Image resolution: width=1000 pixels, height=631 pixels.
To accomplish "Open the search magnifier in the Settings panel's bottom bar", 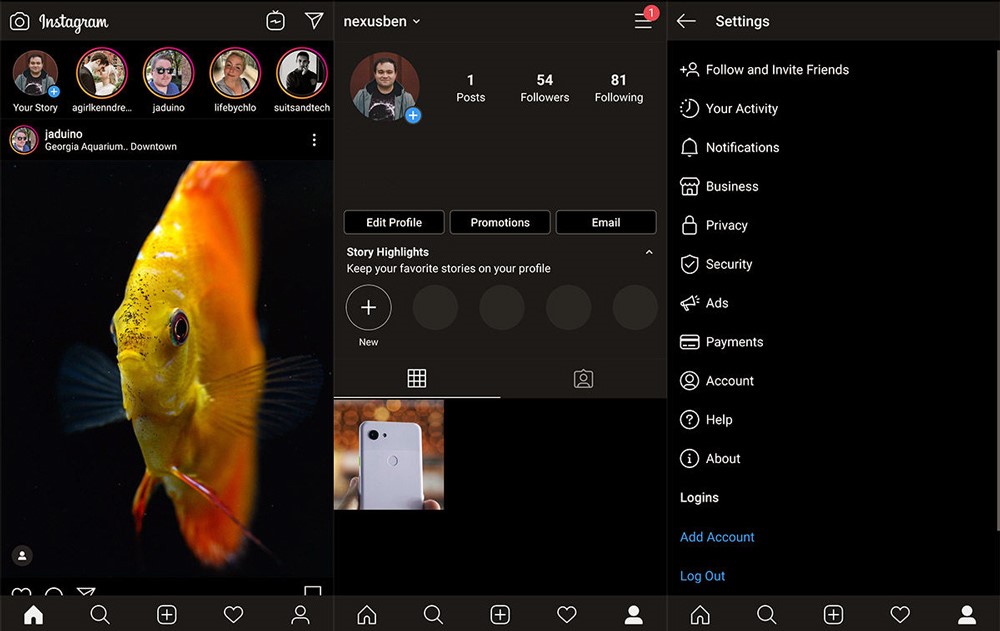I will tap(766, 614).
